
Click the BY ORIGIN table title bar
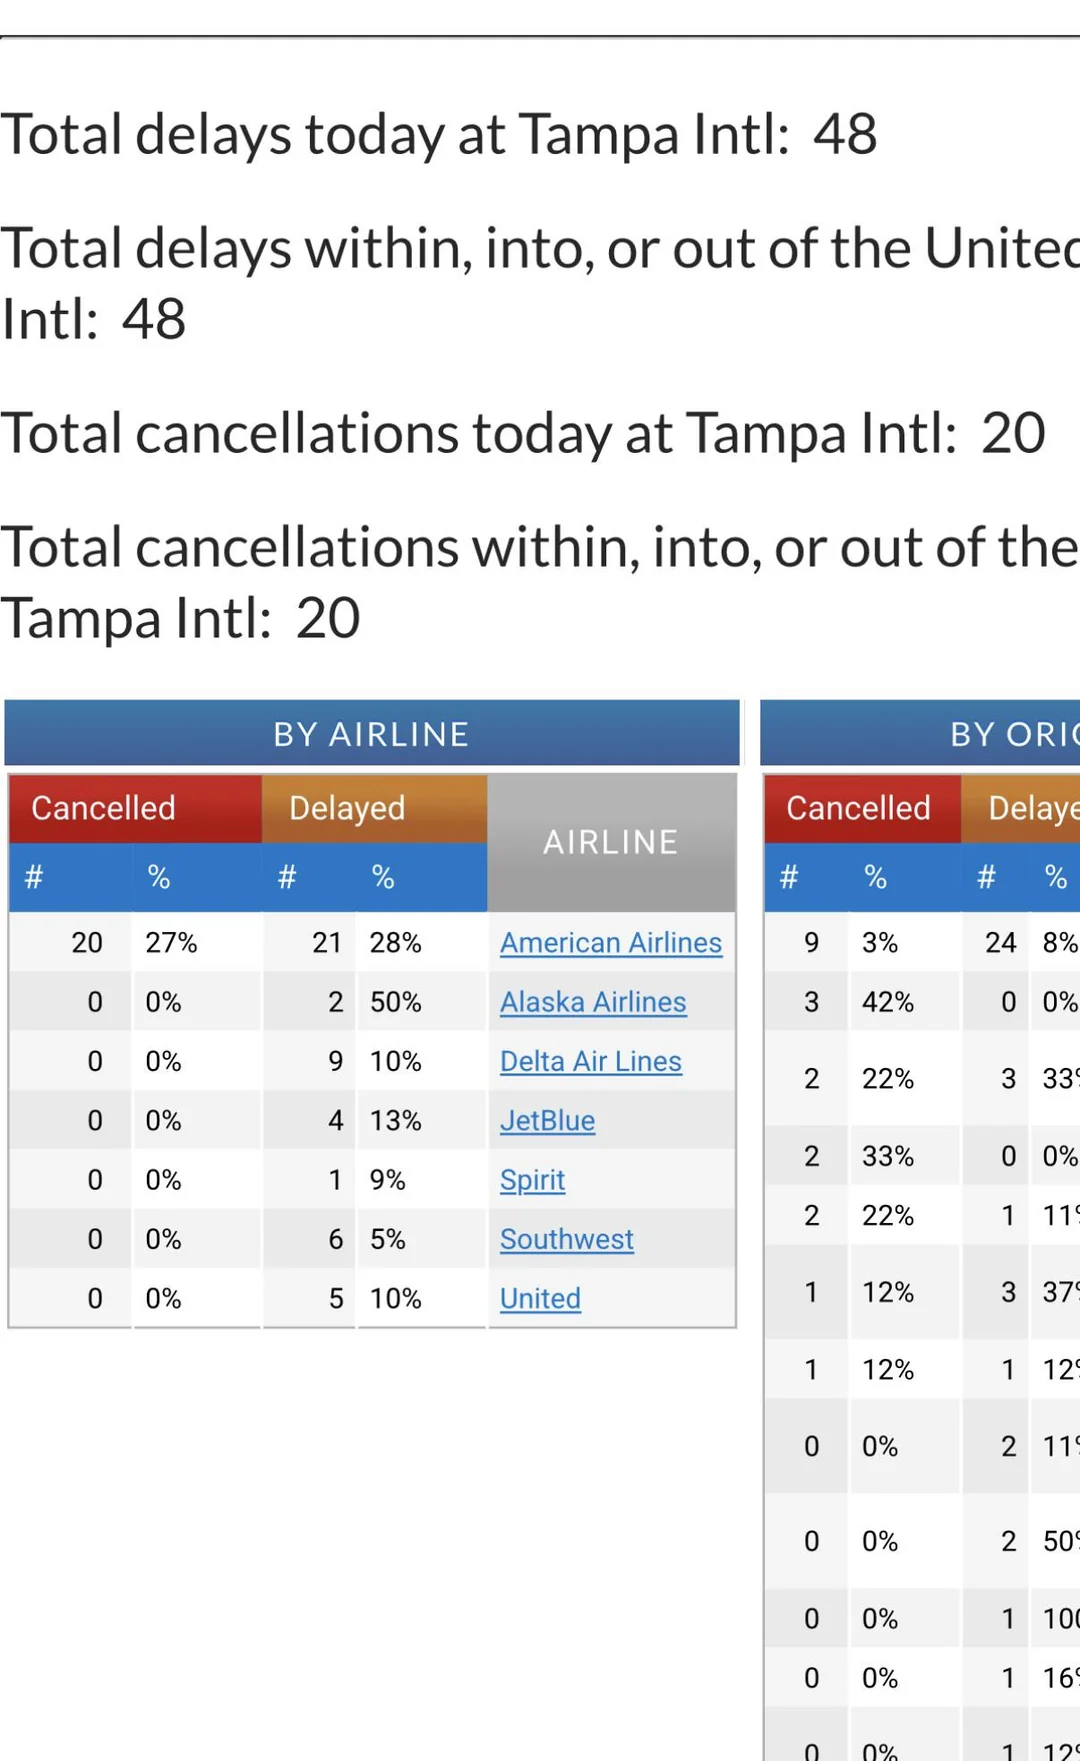[x=920, y=734]
